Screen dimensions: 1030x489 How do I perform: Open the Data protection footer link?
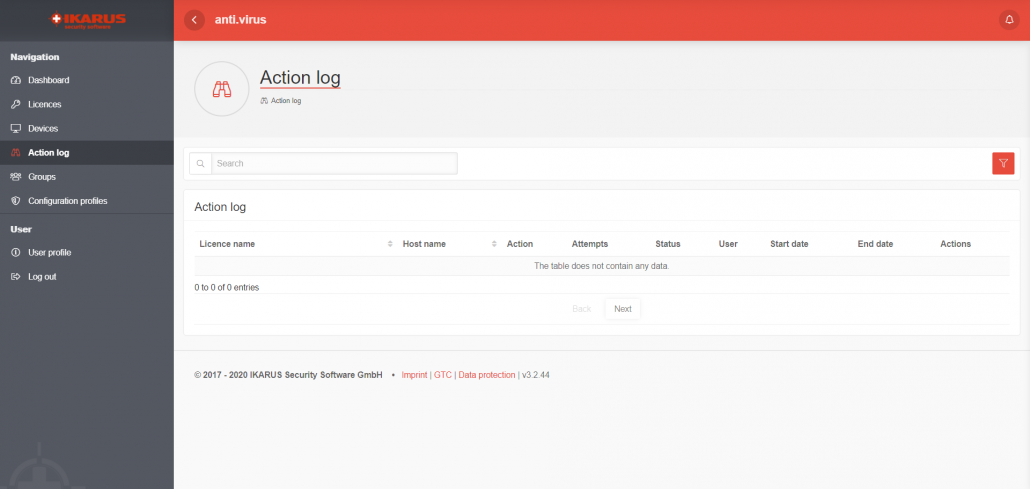pos(487,375)
